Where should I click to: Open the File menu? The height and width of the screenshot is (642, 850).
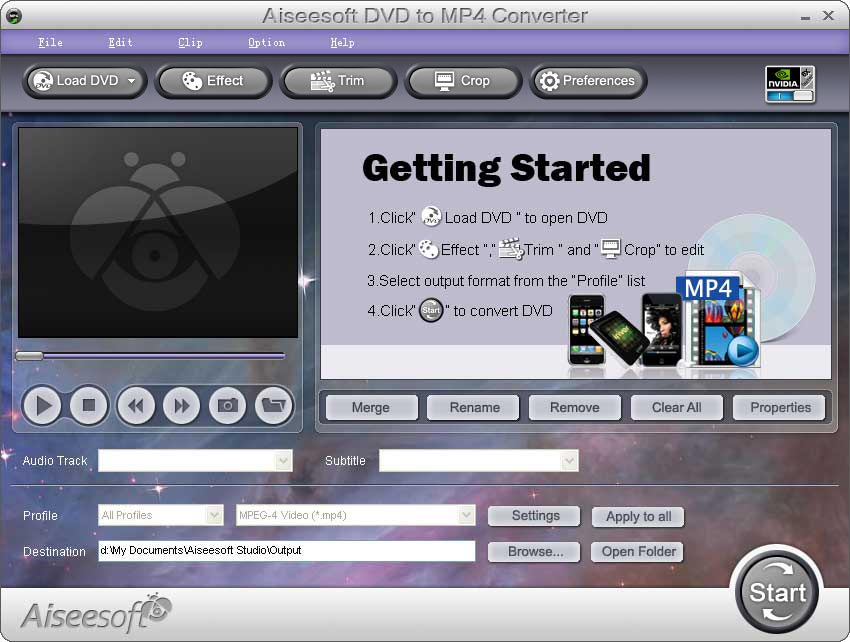pos(50,42)
